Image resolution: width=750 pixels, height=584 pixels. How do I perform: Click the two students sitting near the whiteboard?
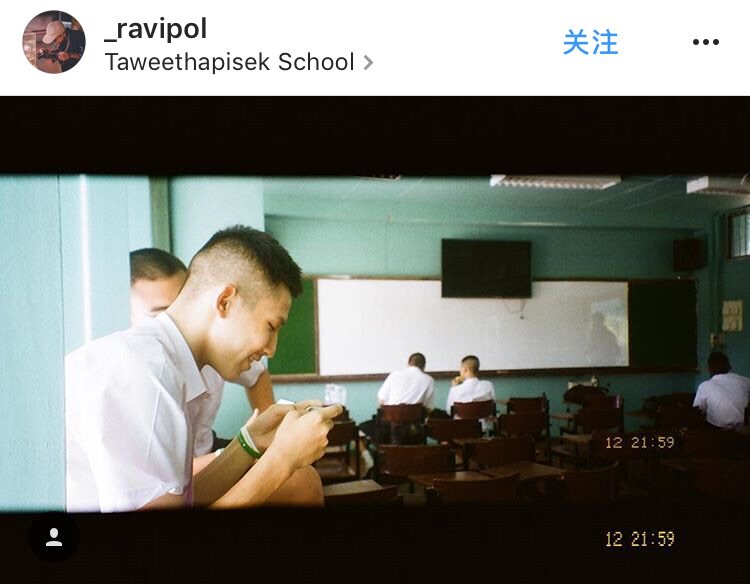coord(436,383)
